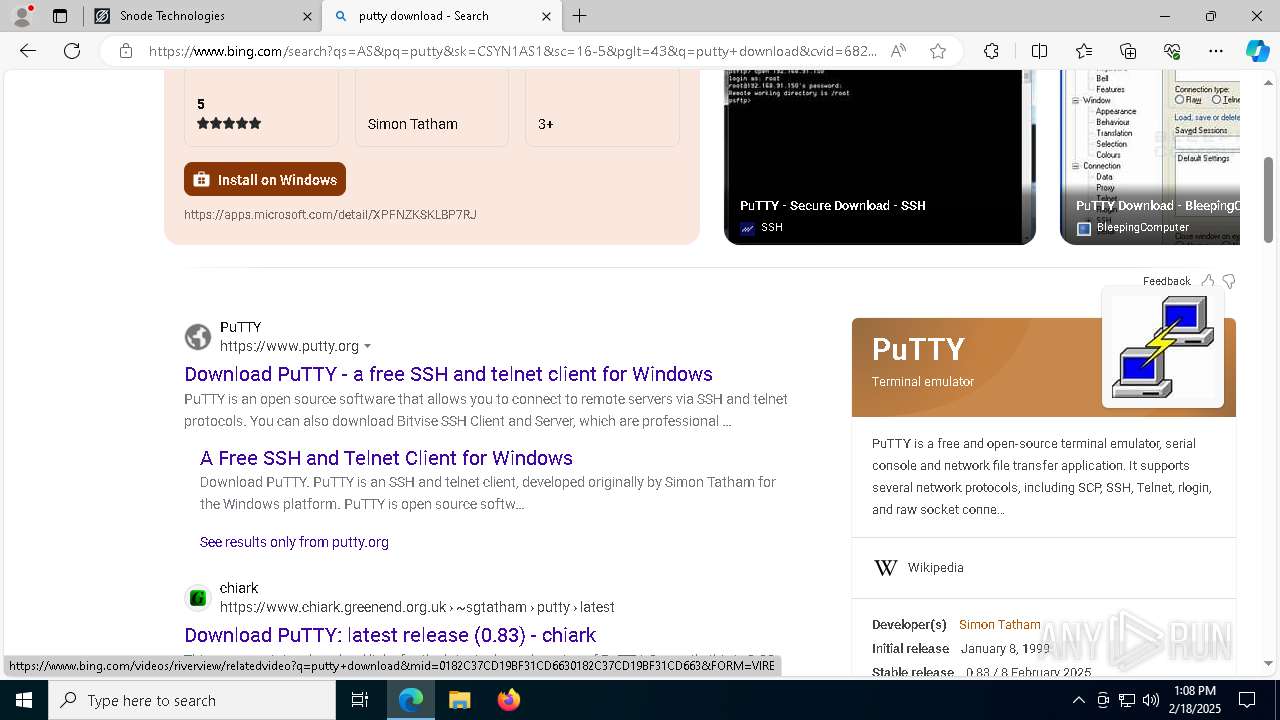The height and width of the screenshot is (720, 1280).
Task: Click the 3+ age rating card
Action: pos(602,108)
